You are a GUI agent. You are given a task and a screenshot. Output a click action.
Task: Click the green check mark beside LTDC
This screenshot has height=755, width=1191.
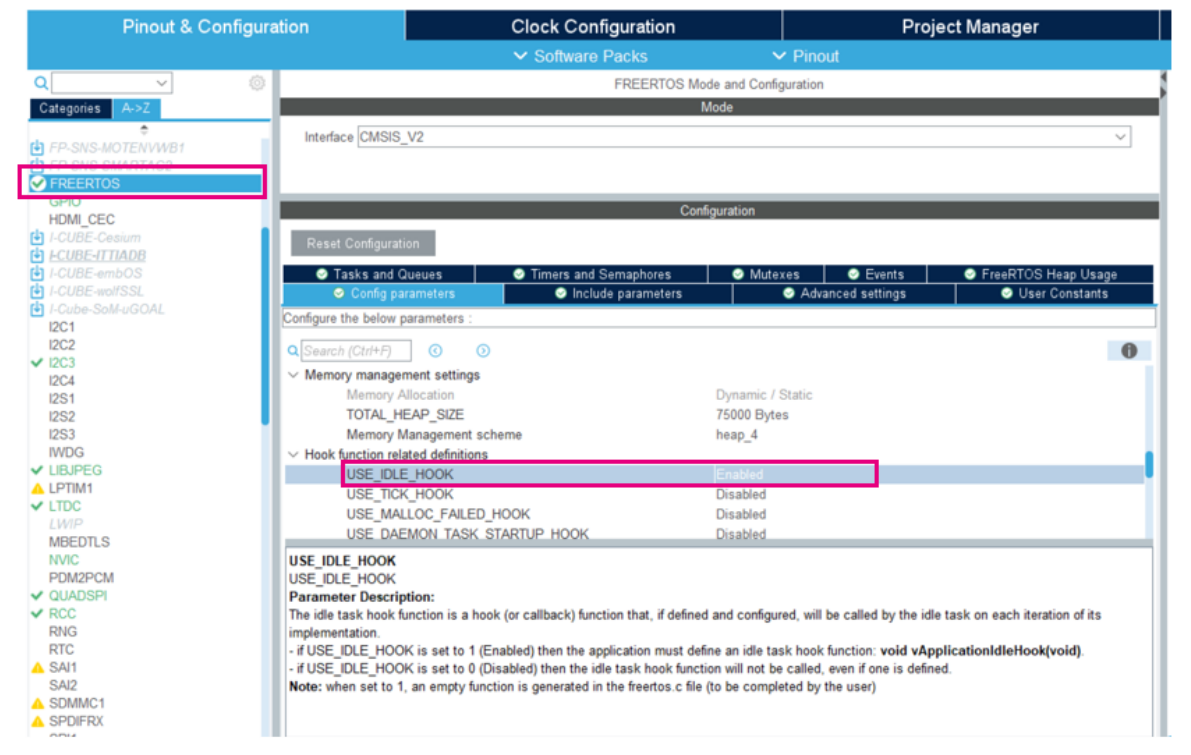pos(36,506)
